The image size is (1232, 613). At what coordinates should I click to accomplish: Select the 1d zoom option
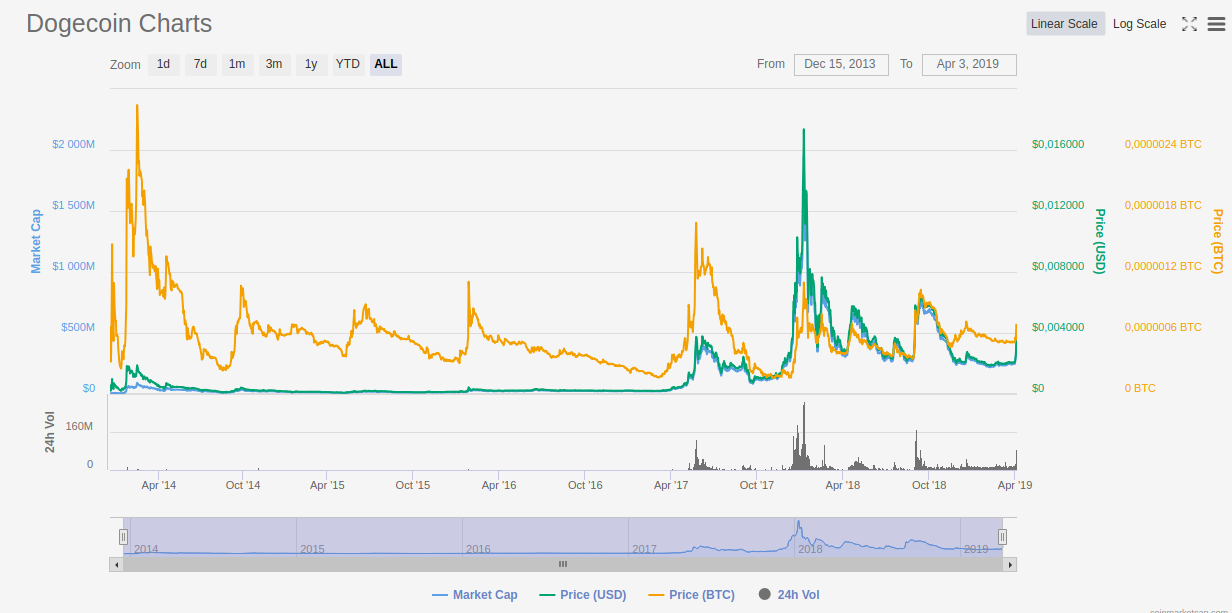click(x=163, y=64)
